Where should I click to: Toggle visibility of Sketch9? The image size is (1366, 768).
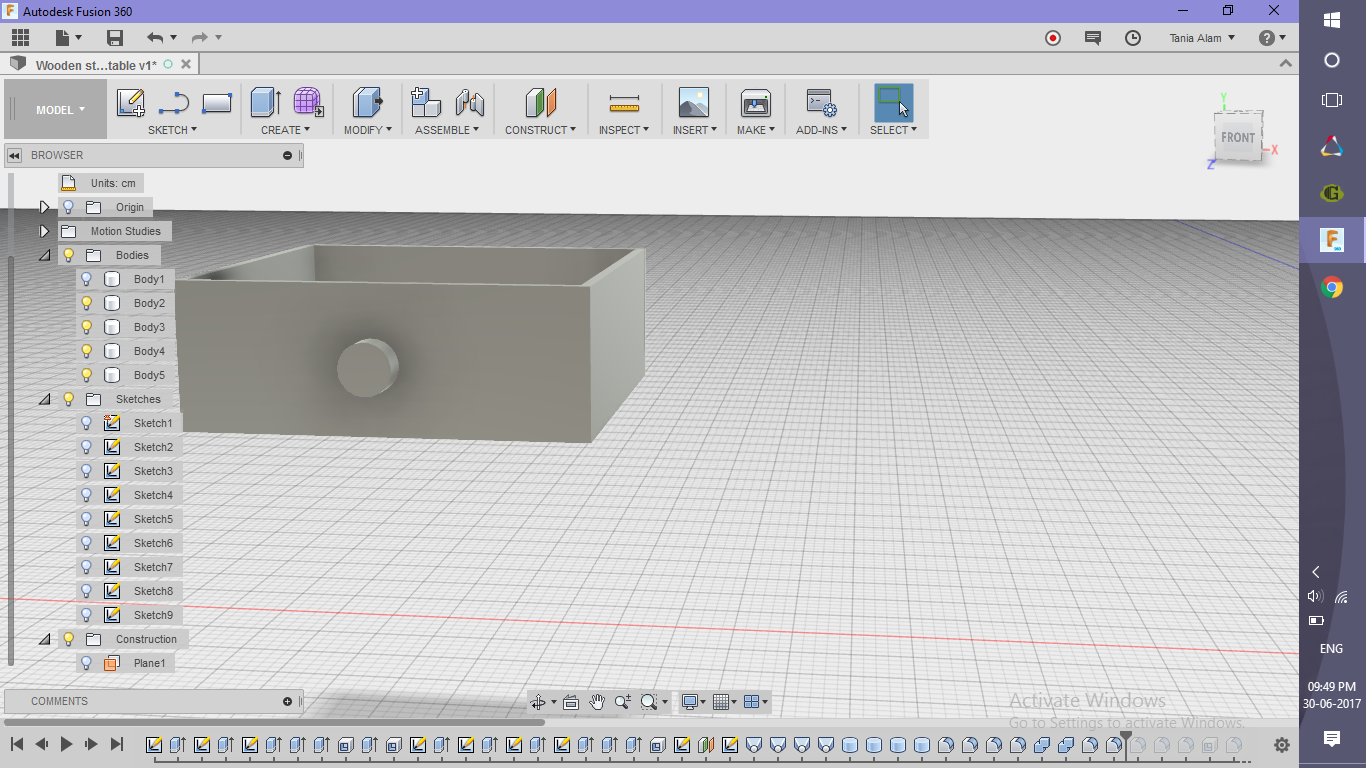tap(87, 615)
